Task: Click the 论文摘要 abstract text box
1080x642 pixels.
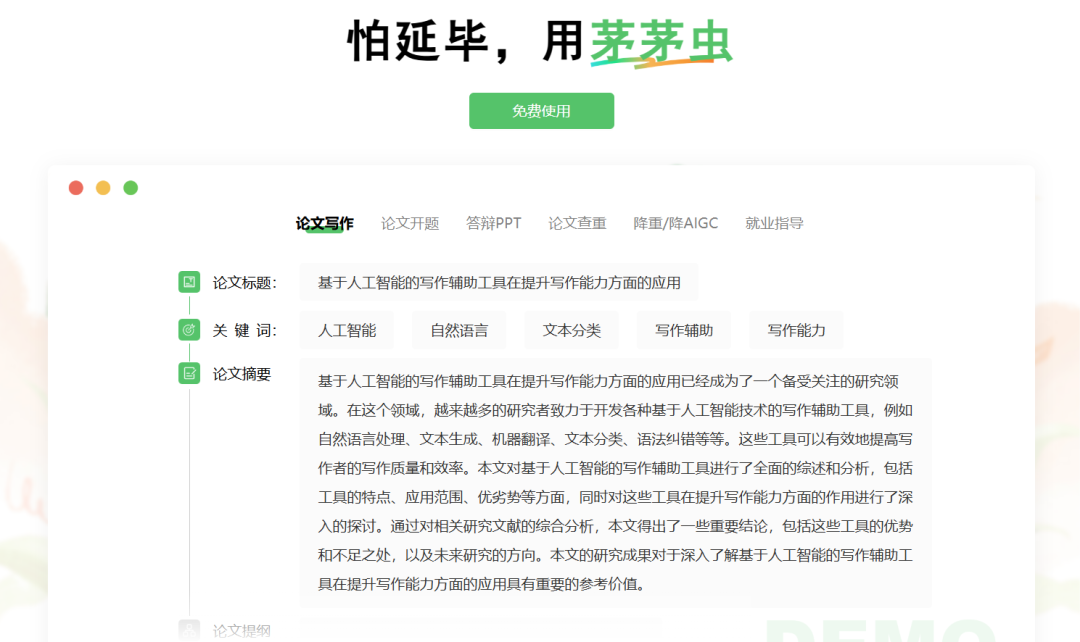Action: (616, 483)
